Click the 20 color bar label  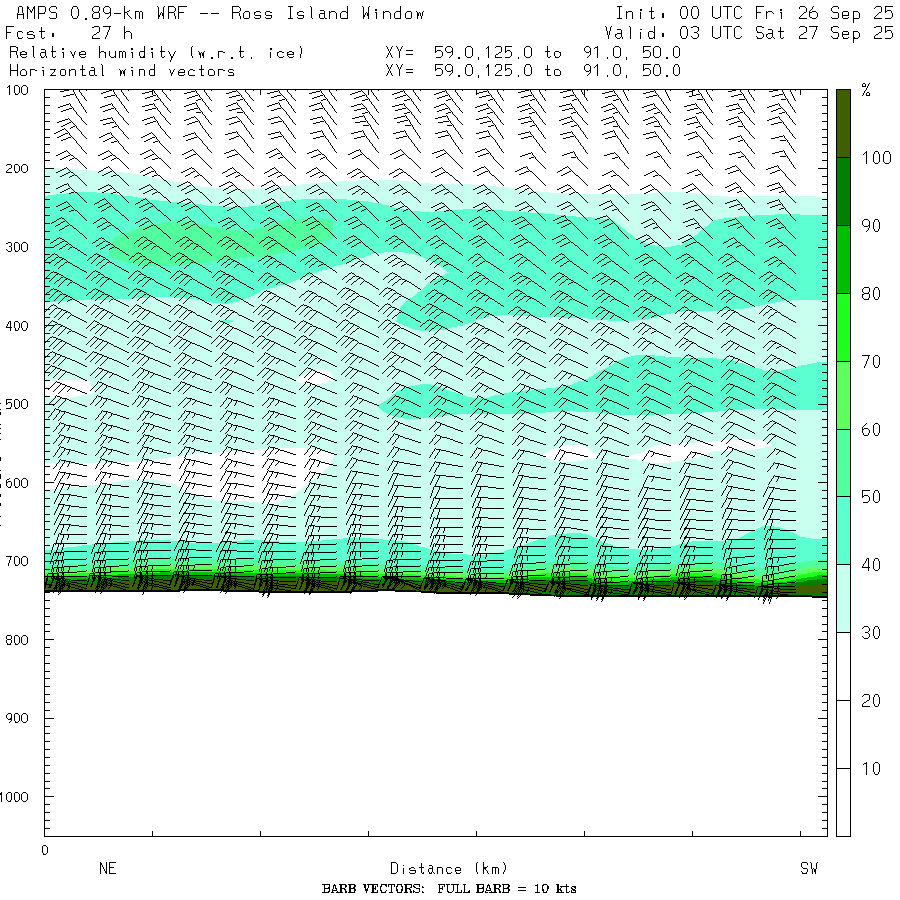pos(871,701)
